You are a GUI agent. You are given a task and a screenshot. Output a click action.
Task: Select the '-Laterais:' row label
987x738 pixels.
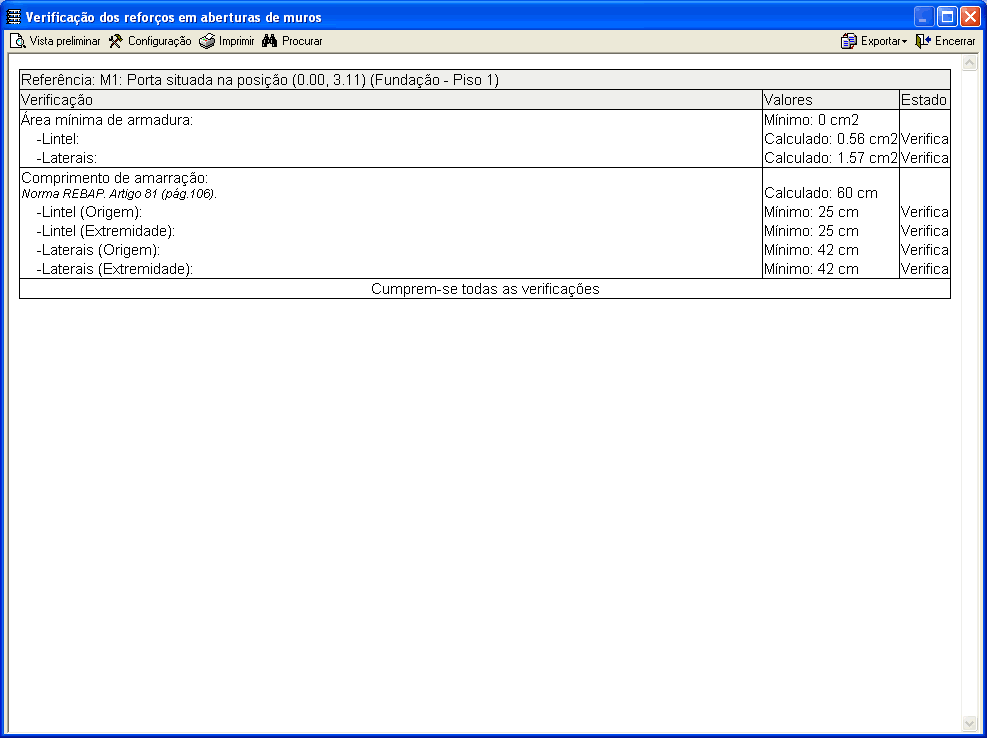(x=67, y=158)
